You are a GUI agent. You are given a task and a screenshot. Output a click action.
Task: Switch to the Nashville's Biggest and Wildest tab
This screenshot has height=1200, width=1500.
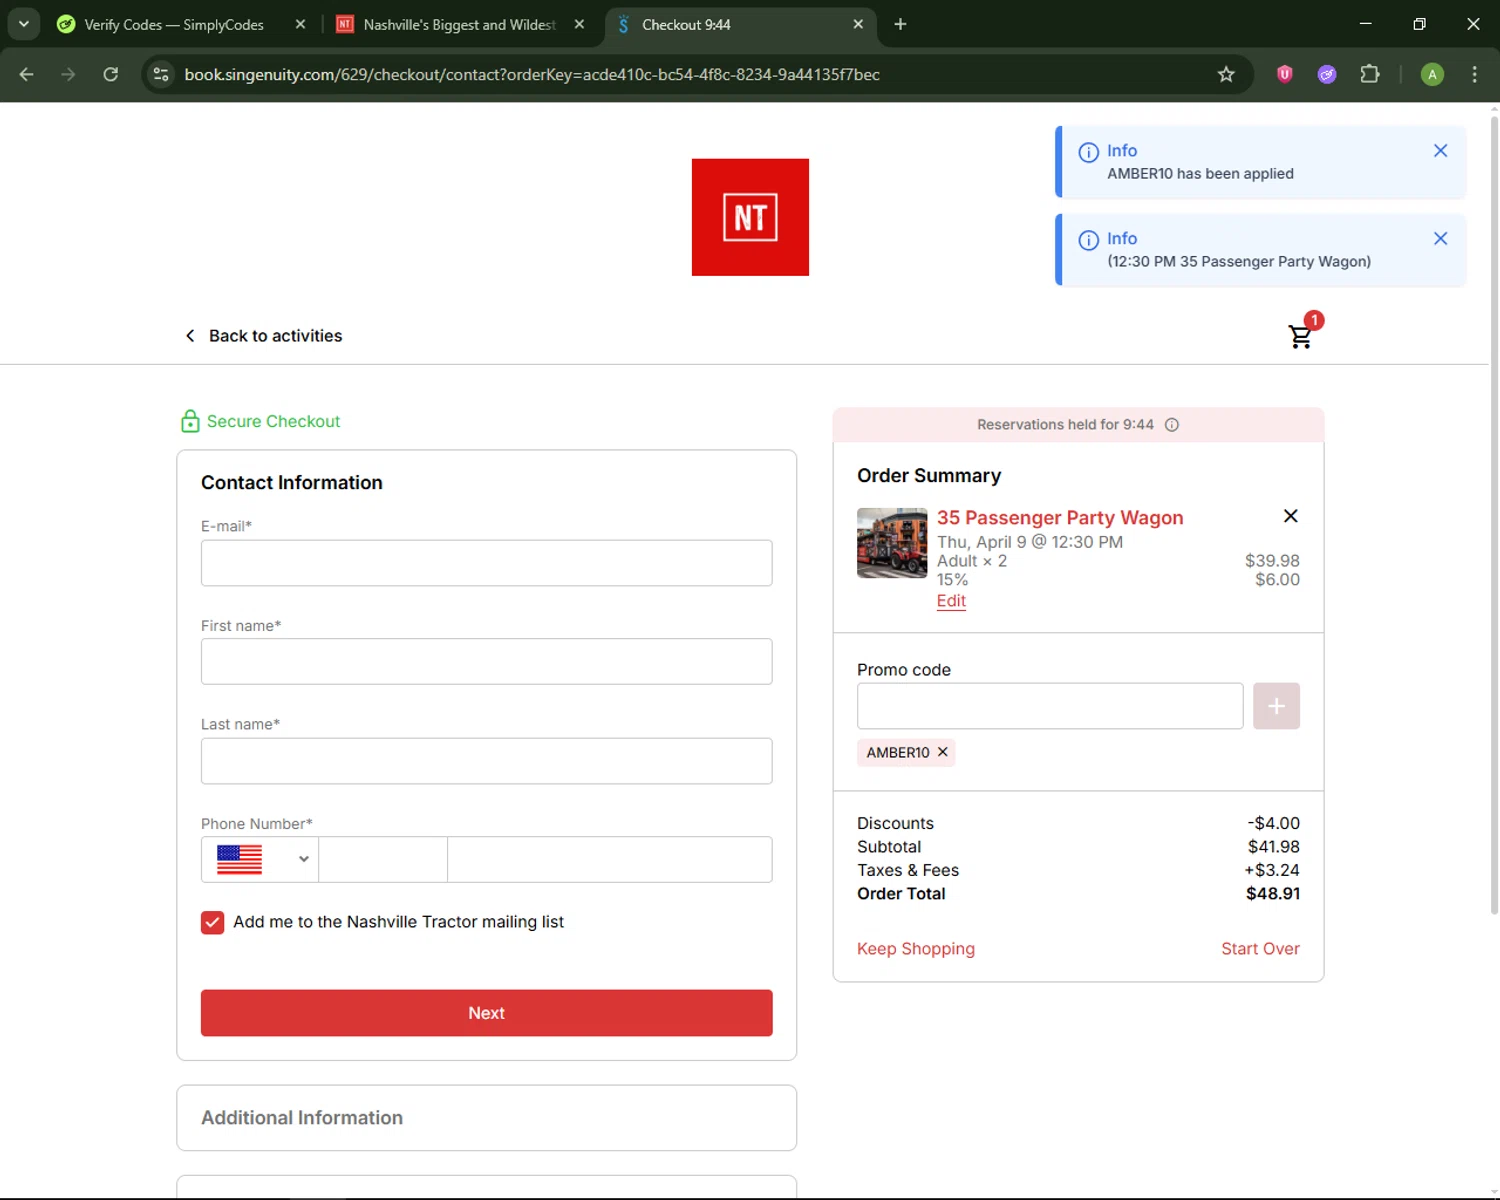coord(462,24)
